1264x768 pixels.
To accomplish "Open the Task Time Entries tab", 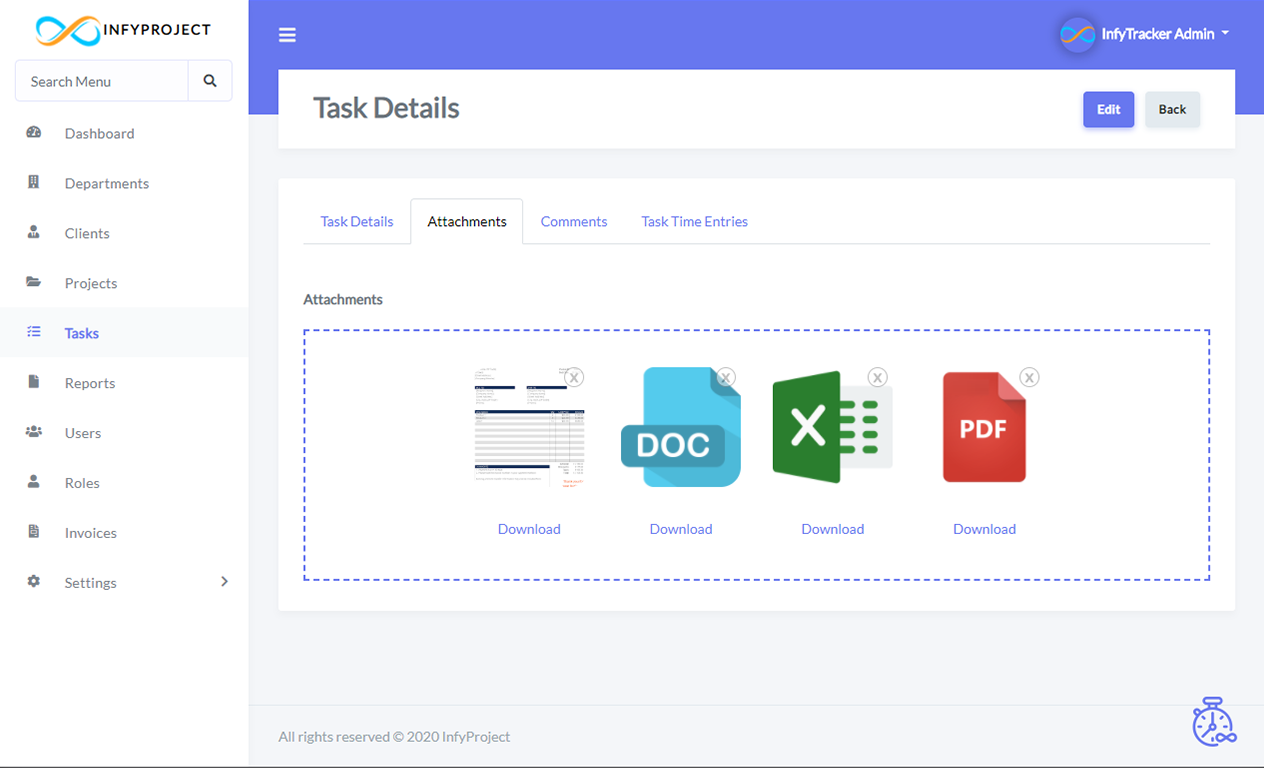I will click(694, 221).
